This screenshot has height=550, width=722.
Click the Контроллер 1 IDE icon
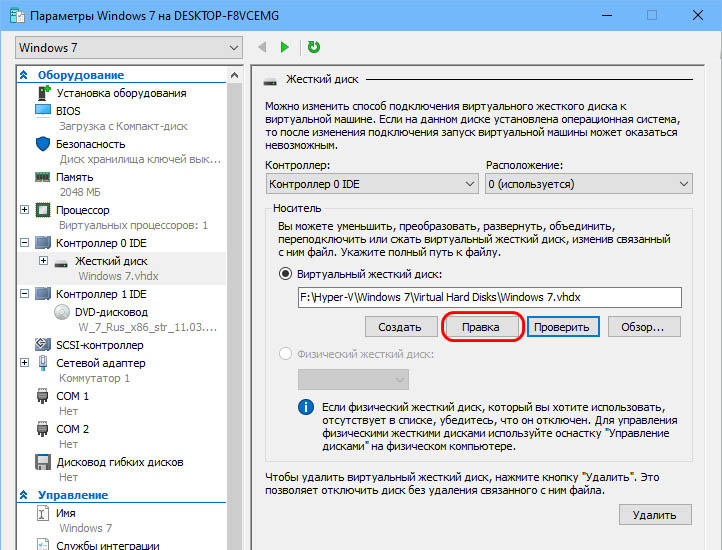tap(43, 293)
